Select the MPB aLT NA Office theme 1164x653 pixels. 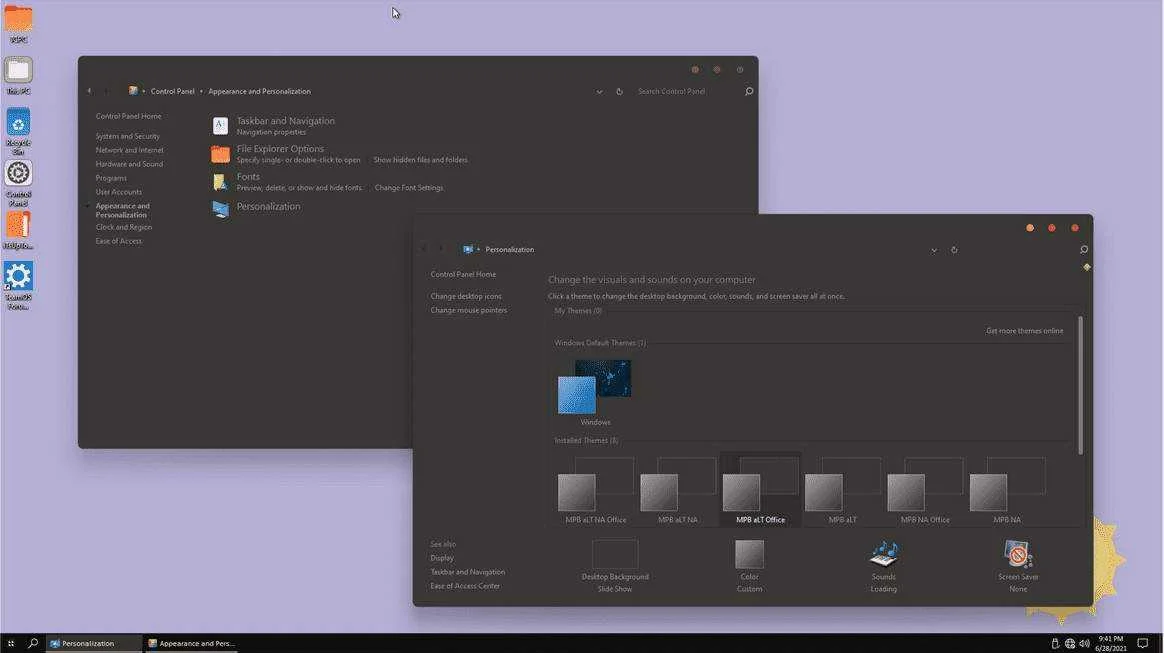(595, 490)
